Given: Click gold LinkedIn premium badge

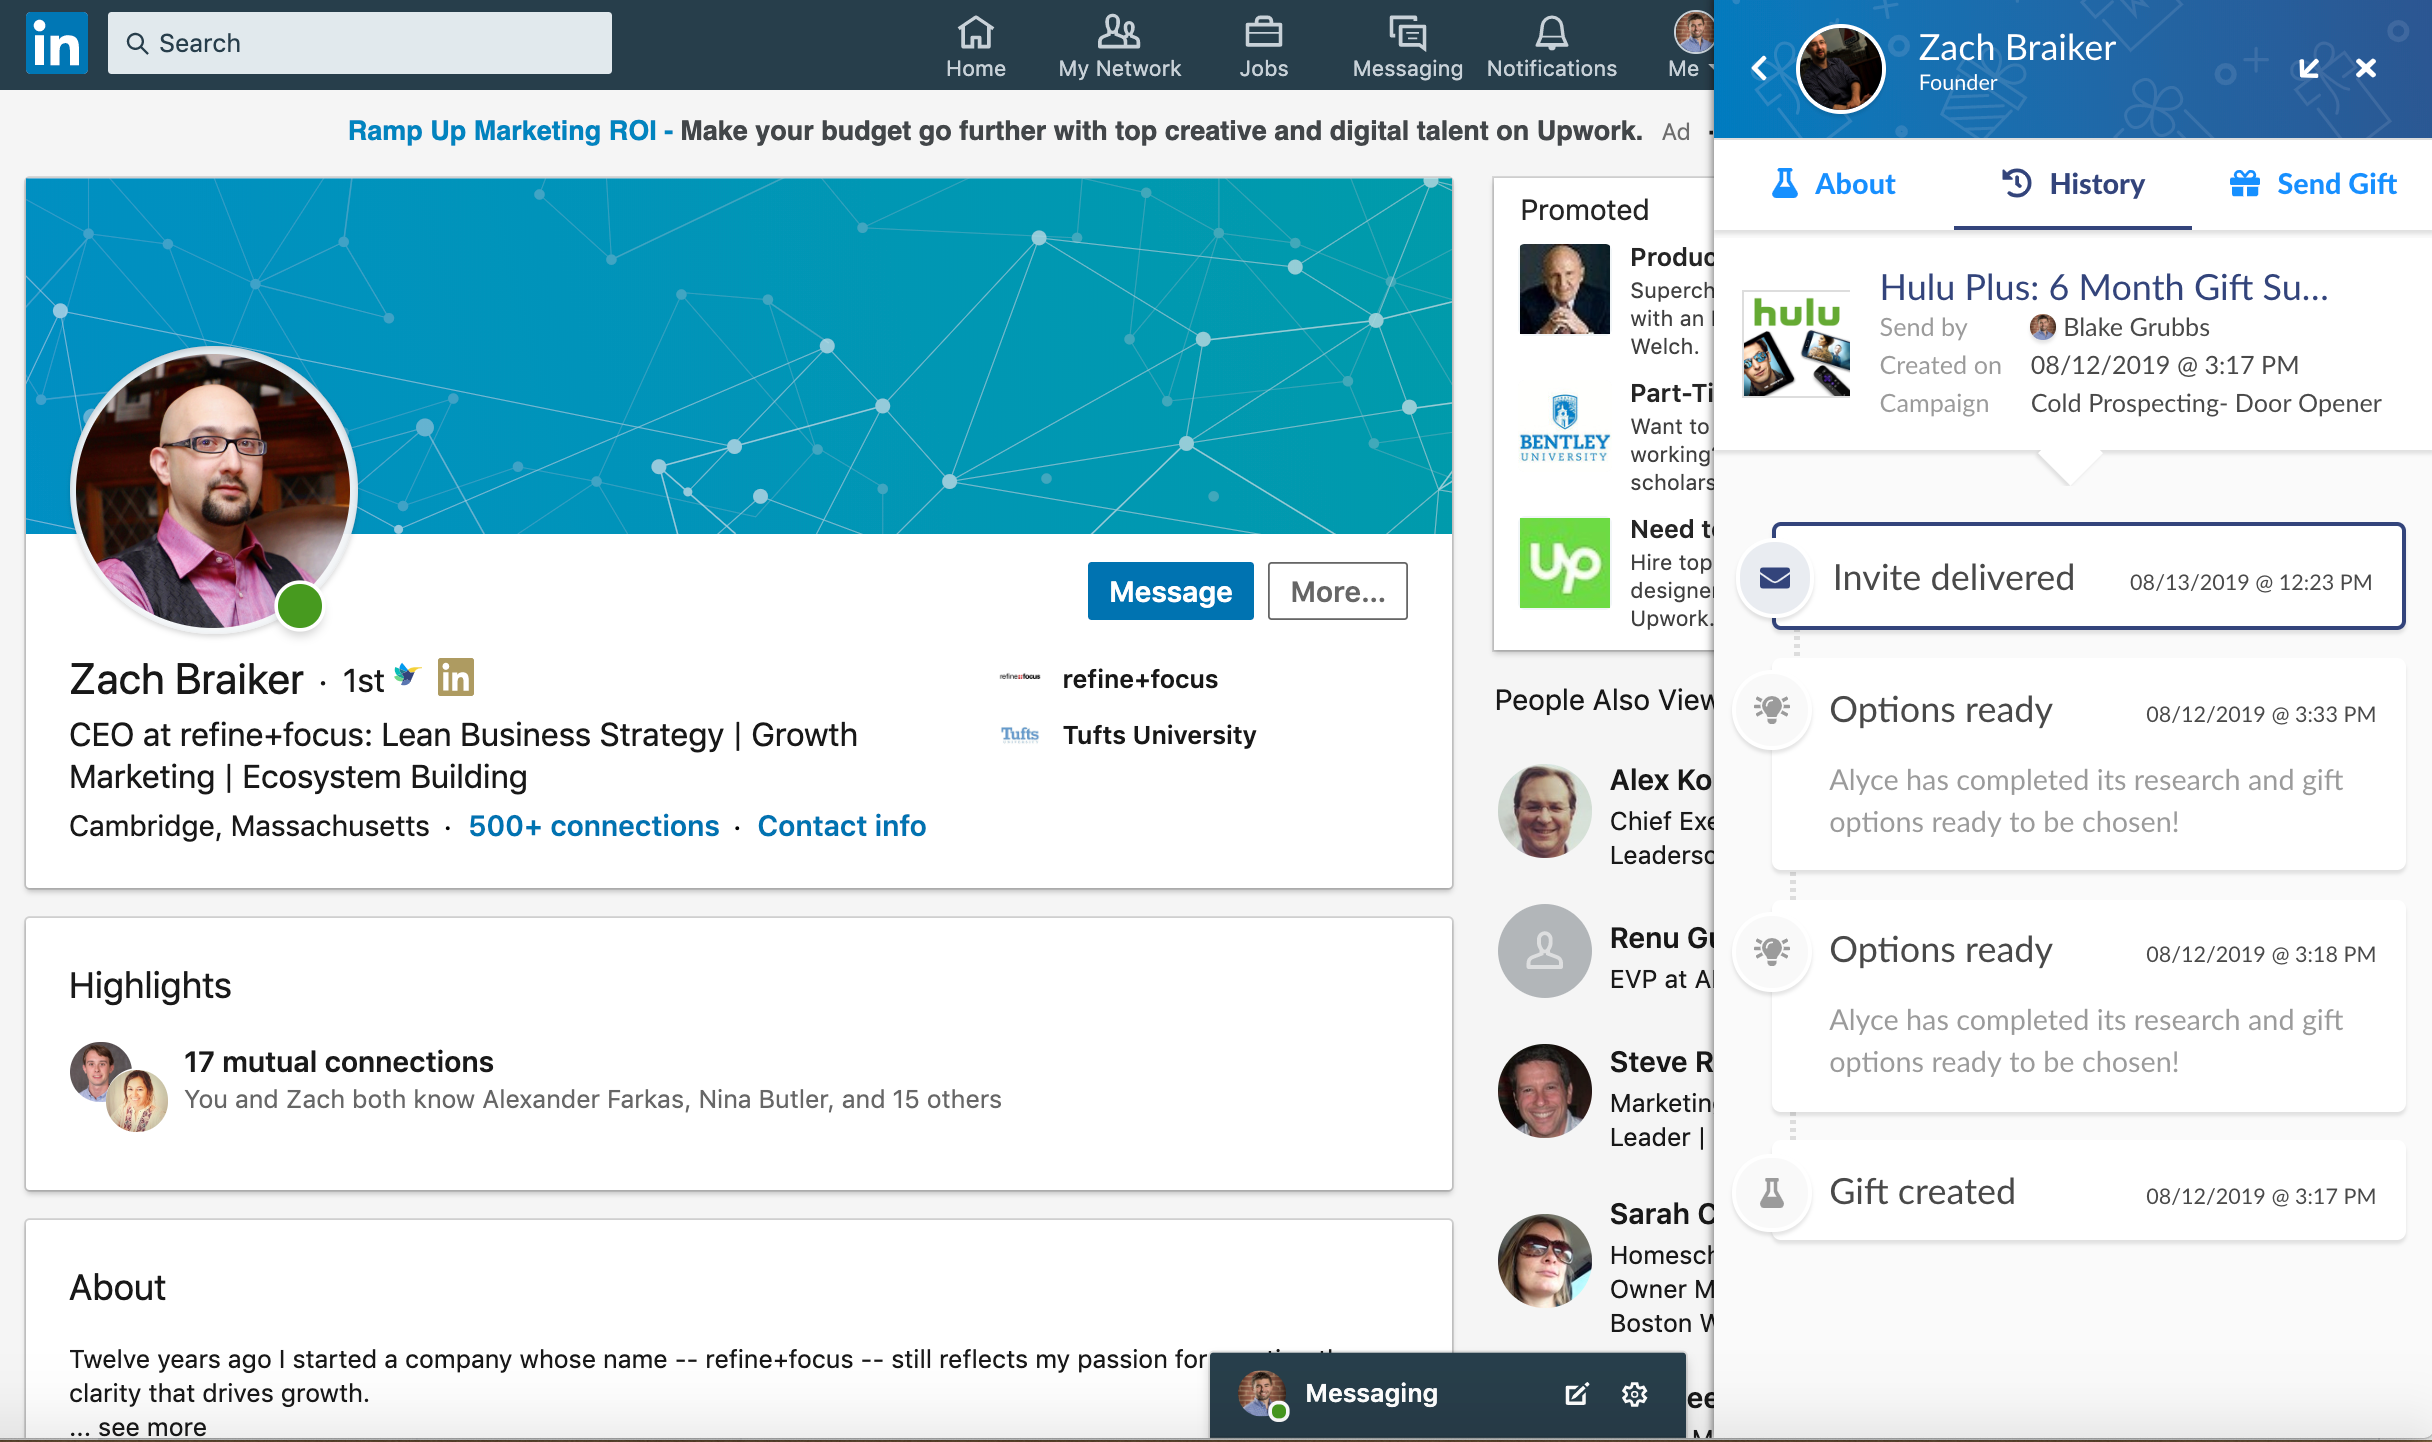Looking at the screenshot, I should click(x=456, y=678).
